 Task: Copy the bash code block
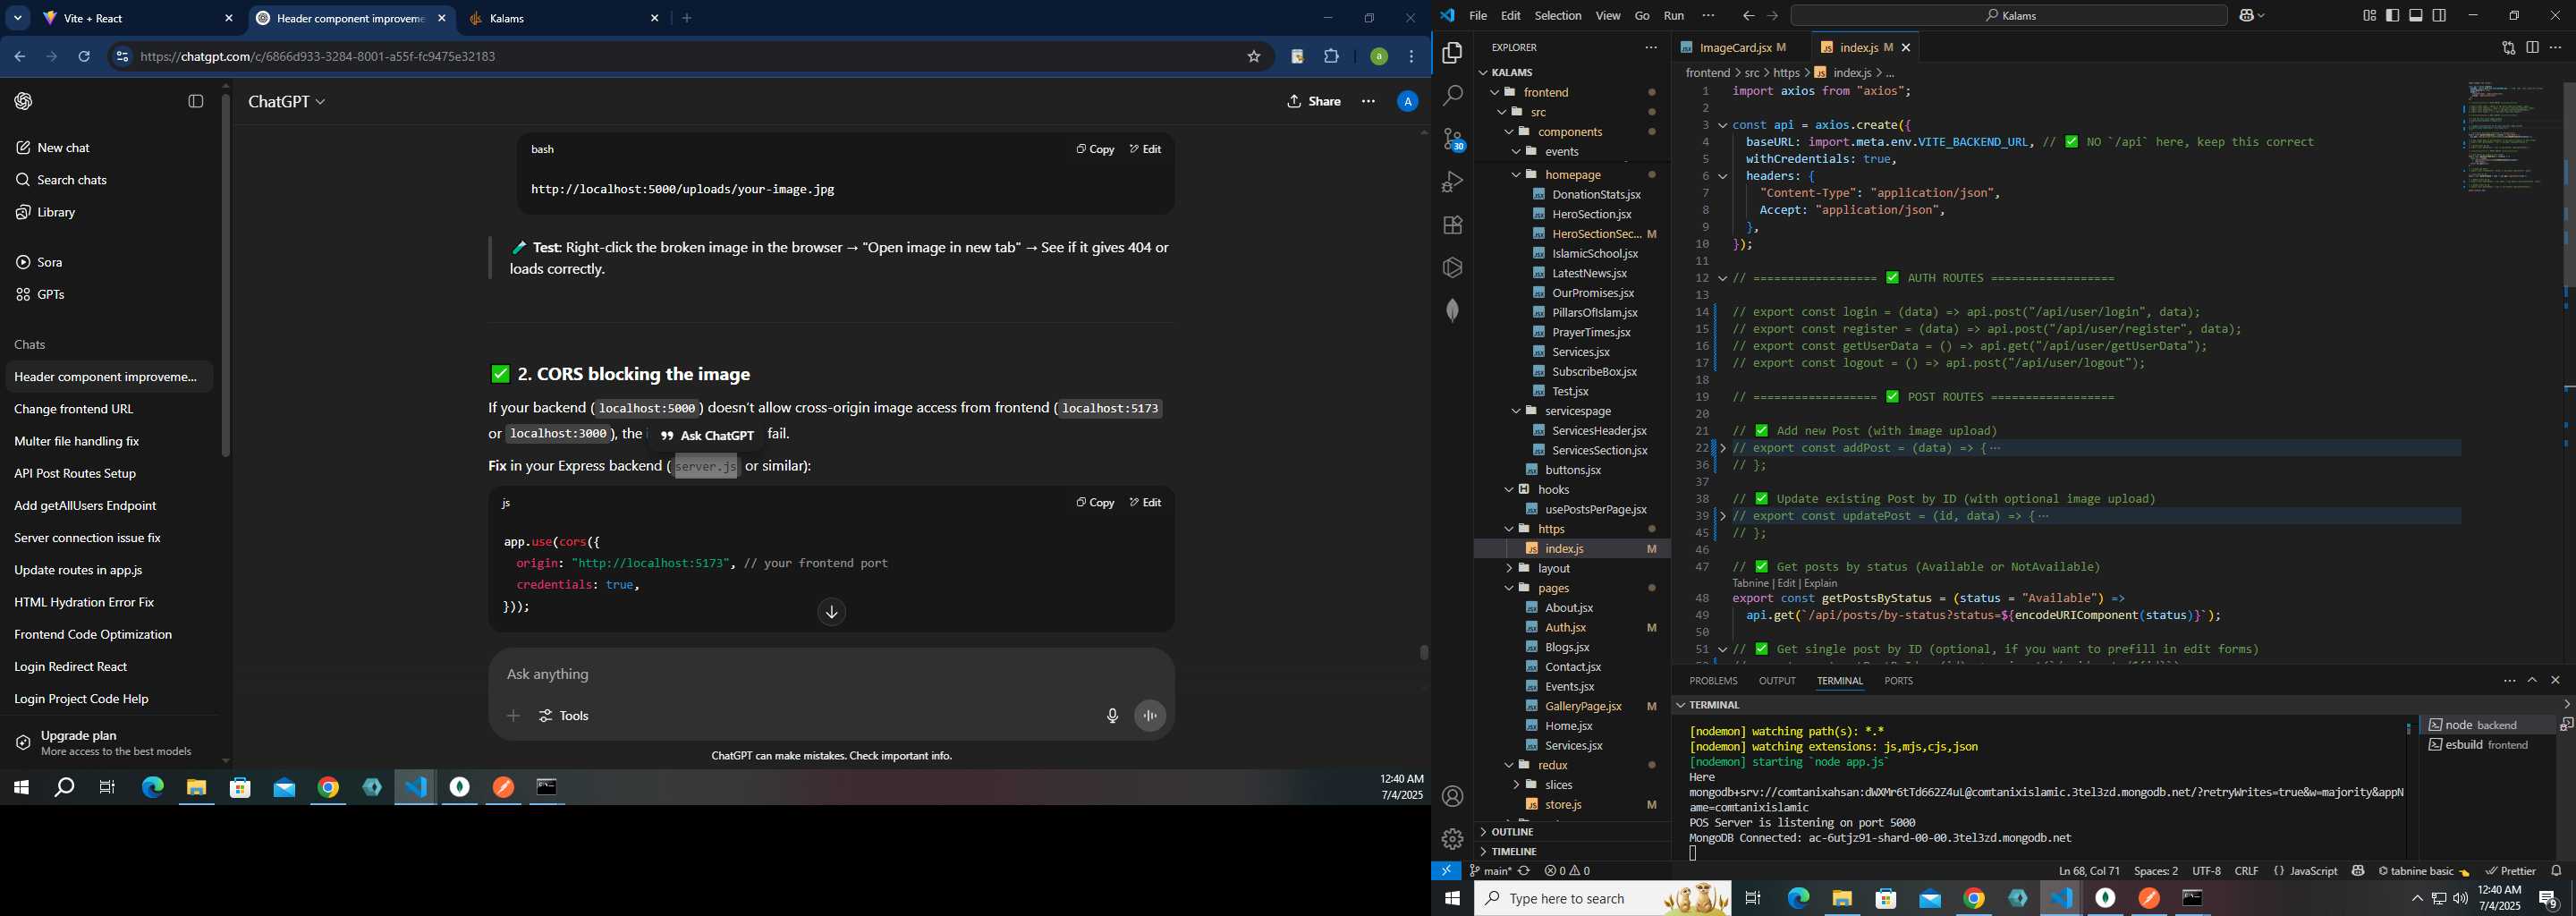pos(1095,149)
